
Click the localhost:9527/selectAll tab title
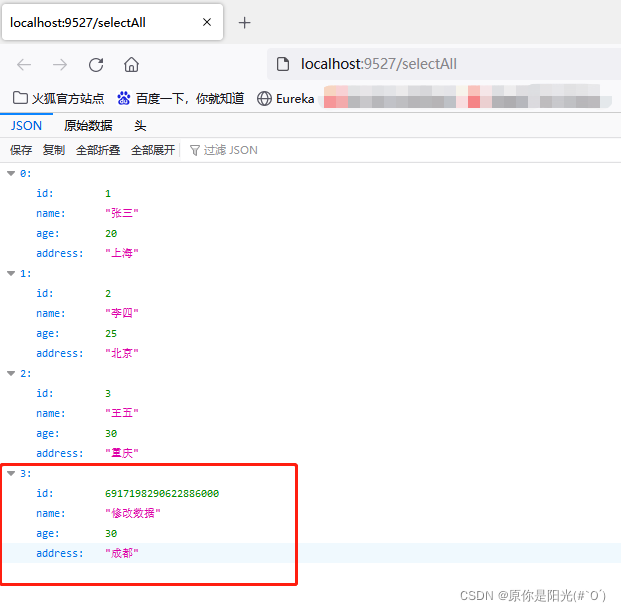(x=78, y=23)
